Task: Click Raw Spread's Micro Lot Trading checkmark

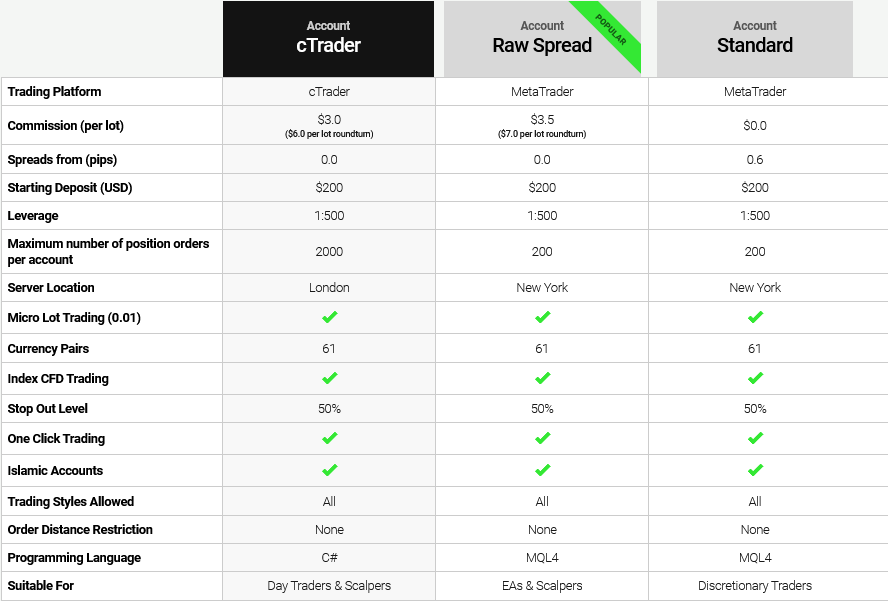Action: (542, 317)
